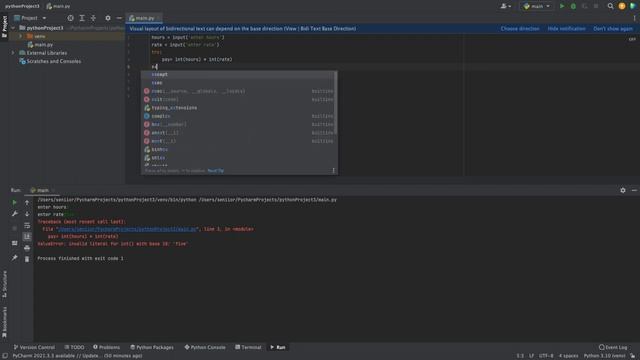The height and width of the screenshot is (360, 640).
Task: Clear all console output trash icon
Action: 27,259
